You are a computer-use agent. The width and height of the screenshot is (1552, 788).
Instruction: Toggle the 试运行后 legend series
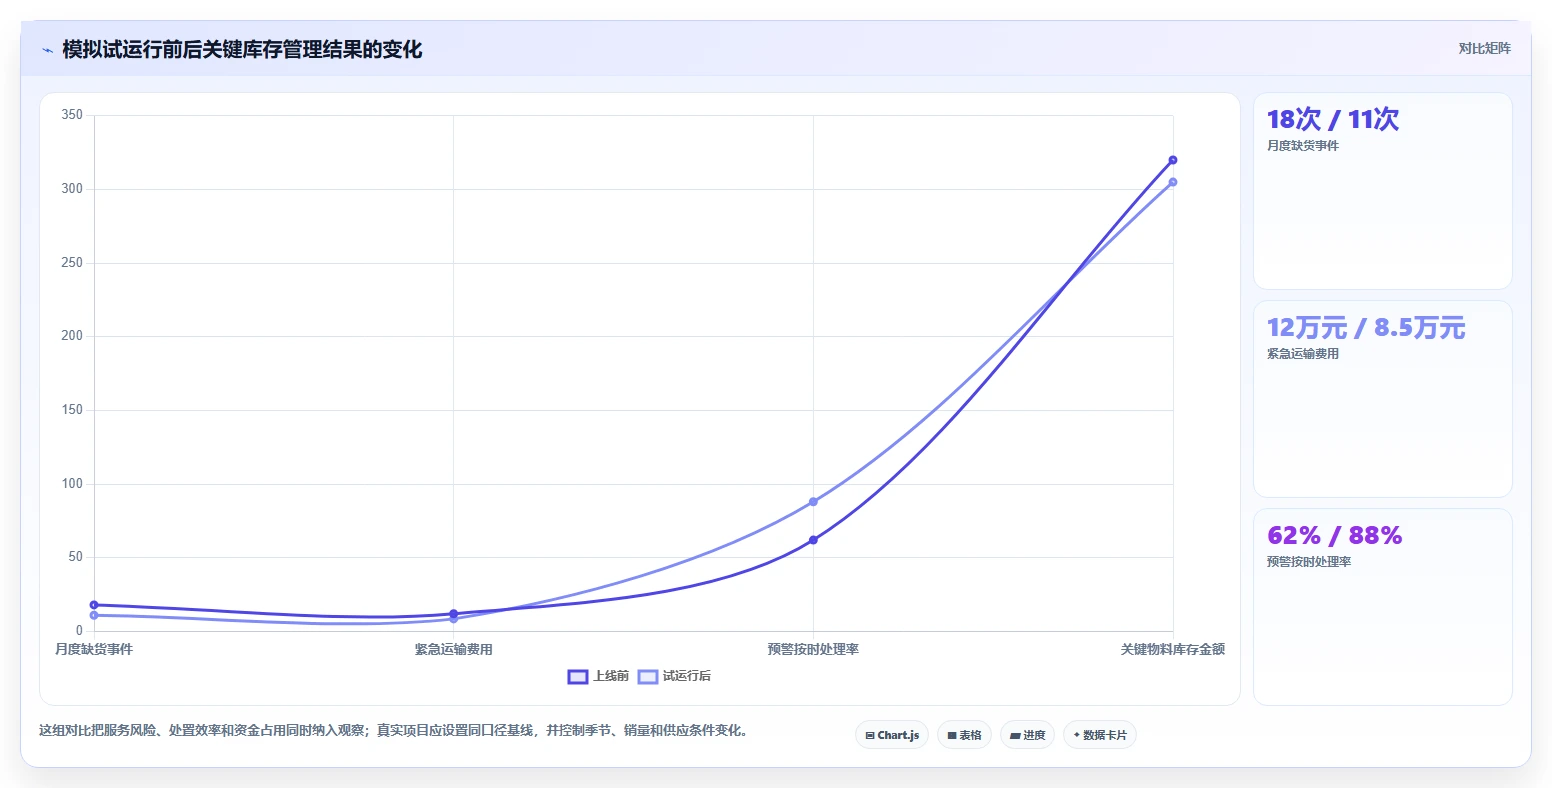674,676
